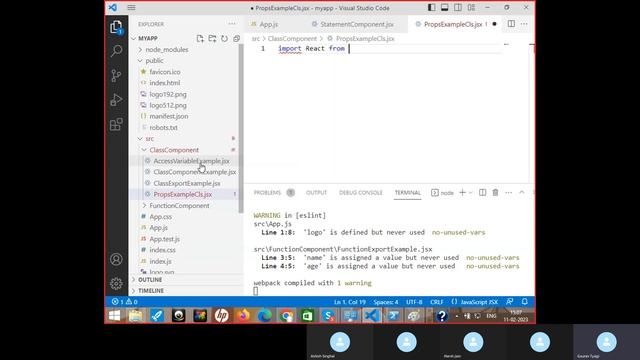Open notifications bell in status bar
Viewport: 640px width, 360px height.
(524, 302)
